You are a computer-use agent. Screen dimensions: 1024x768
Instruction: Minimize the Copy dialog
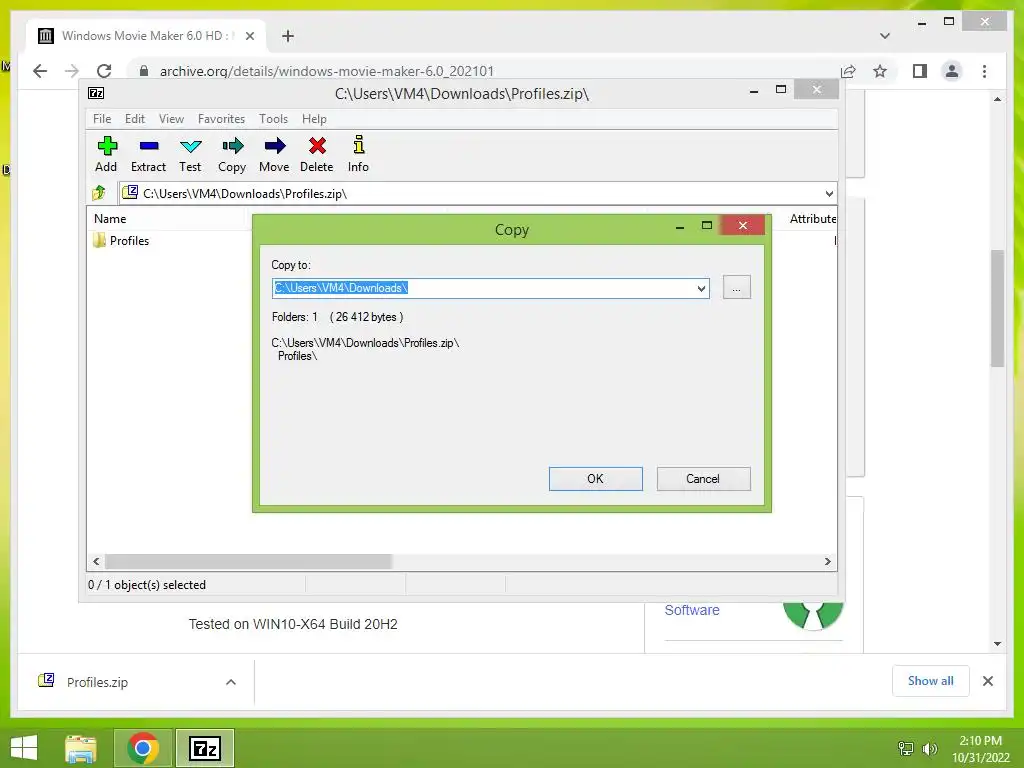point(680,226)
